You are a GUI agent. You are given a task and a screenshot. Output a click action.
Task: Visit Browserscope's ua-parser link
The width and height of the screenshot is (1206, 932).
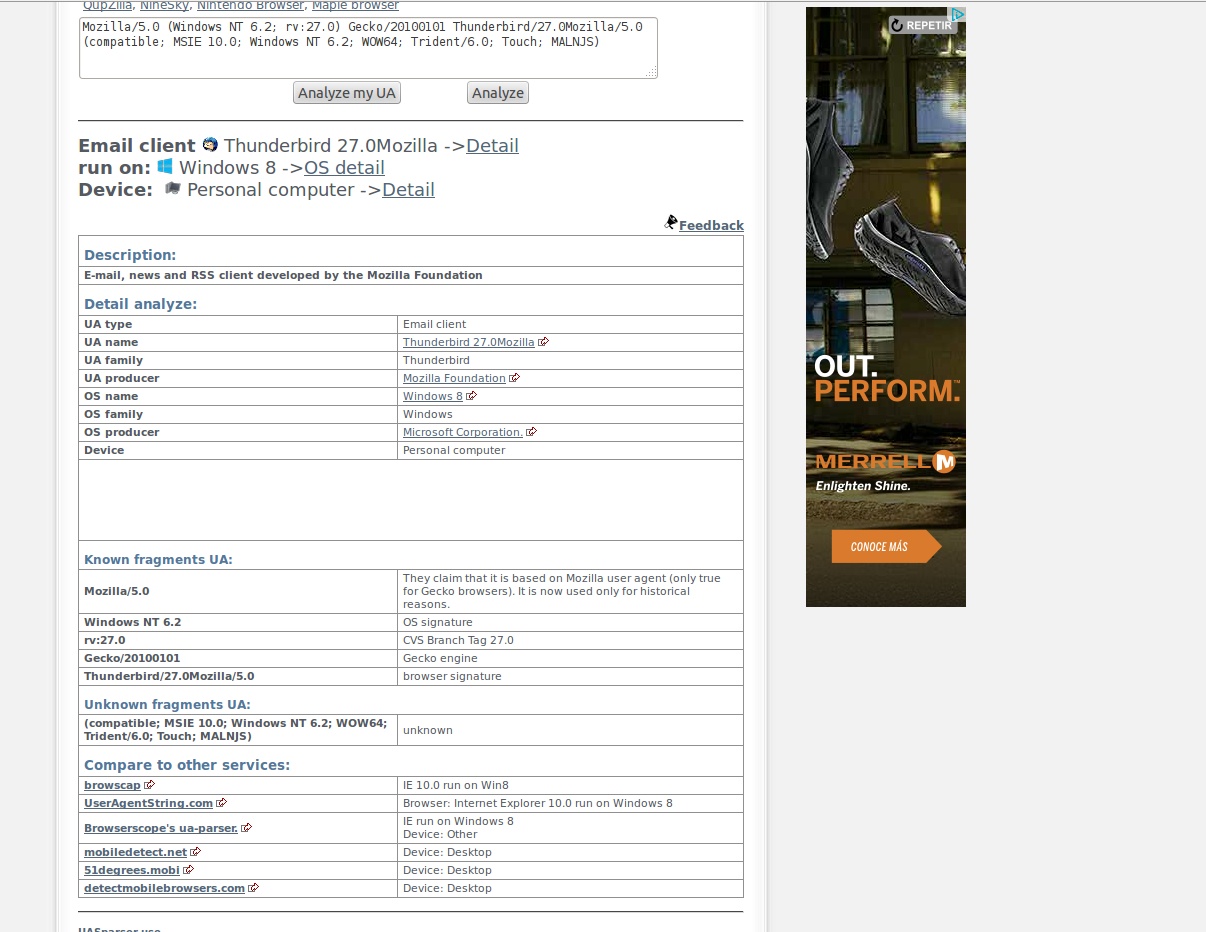point(161,828)
